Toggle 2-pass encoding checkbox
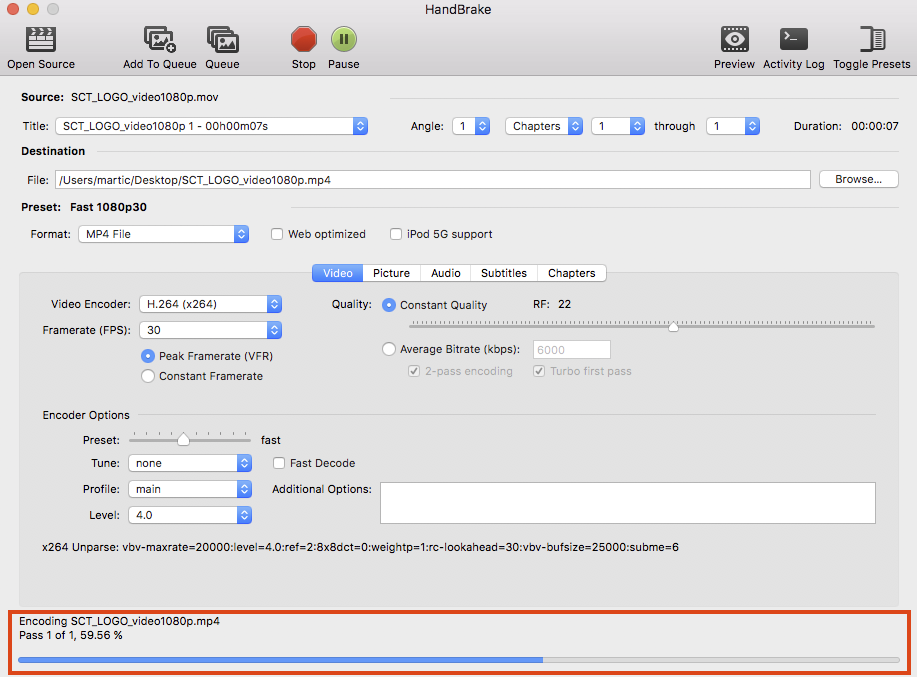Screen dimensions: 917x677 (x=414, y=371)
